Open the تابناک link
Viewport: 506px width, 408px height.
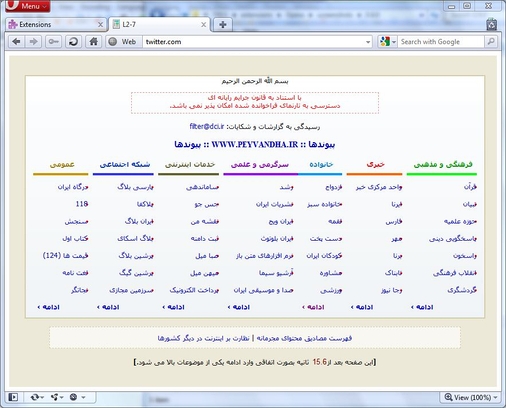(x=393, y=273)
